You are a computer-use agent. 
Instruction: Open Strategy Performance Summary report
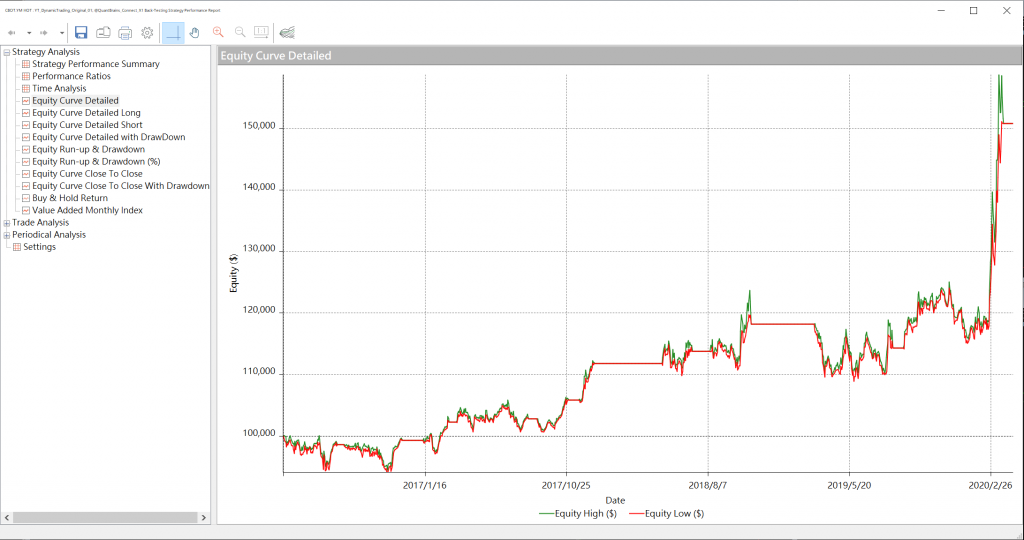[x=95, y=64]
